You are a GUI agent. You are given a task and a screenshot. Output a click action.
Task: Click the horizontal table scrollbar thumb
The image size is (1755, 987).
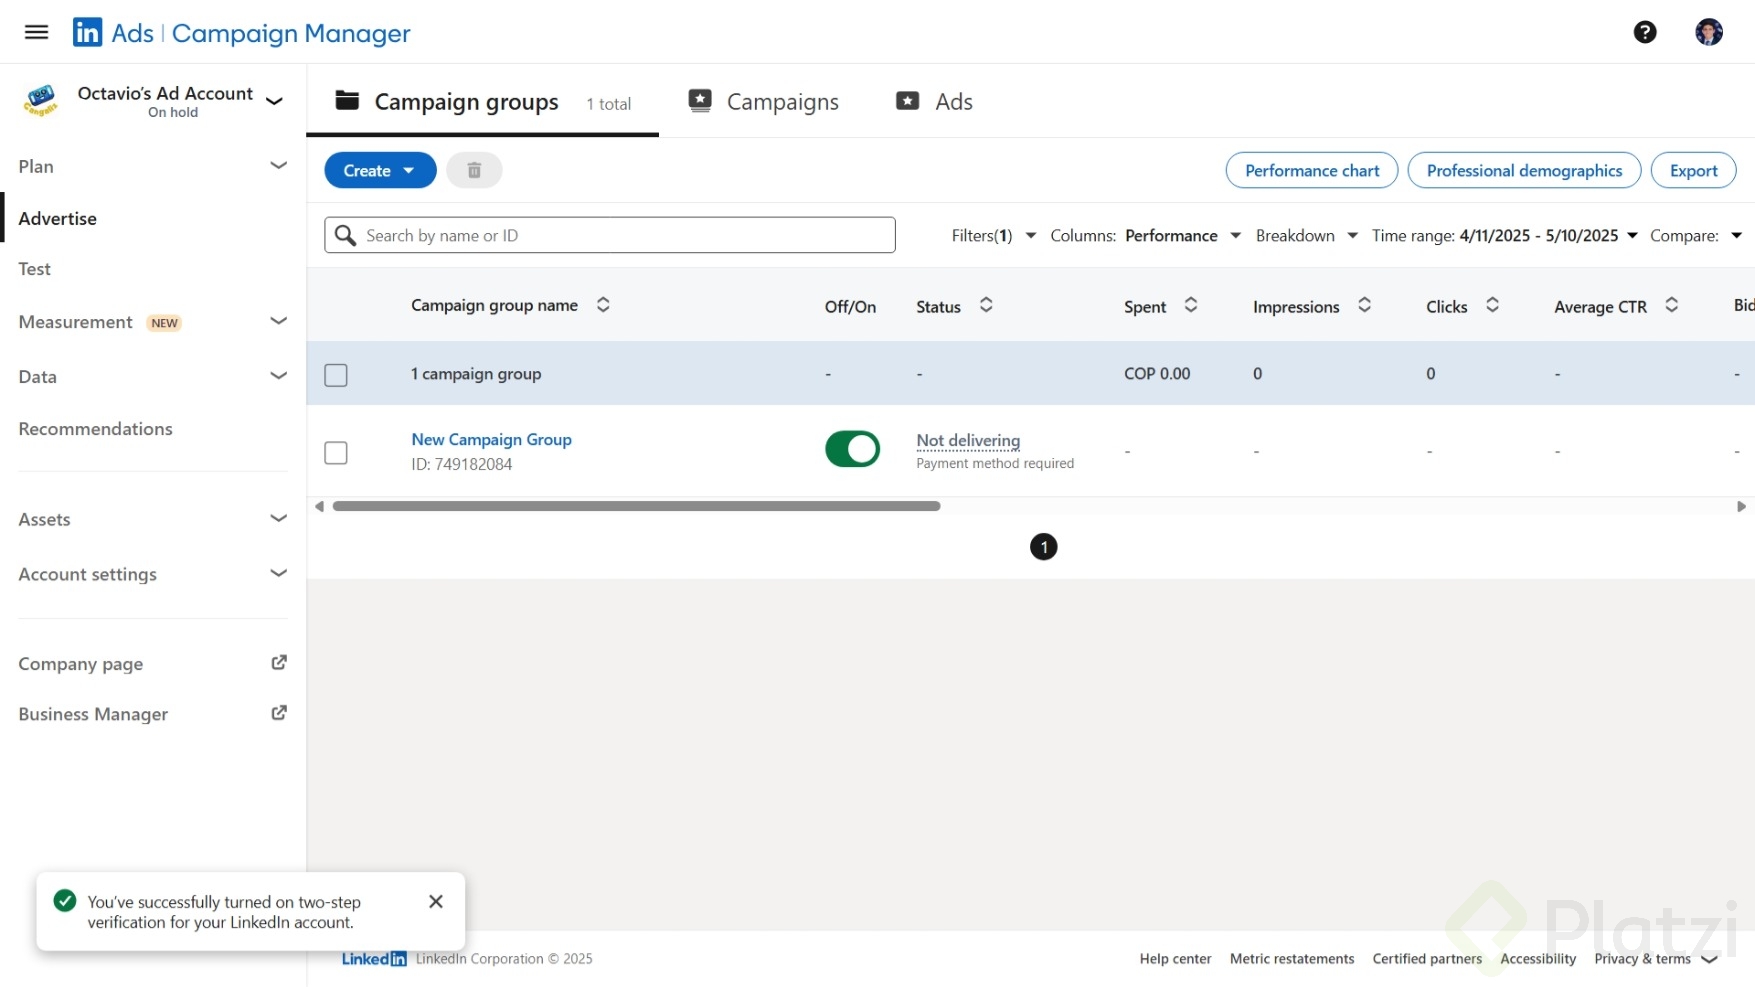(x=636, y=506)
